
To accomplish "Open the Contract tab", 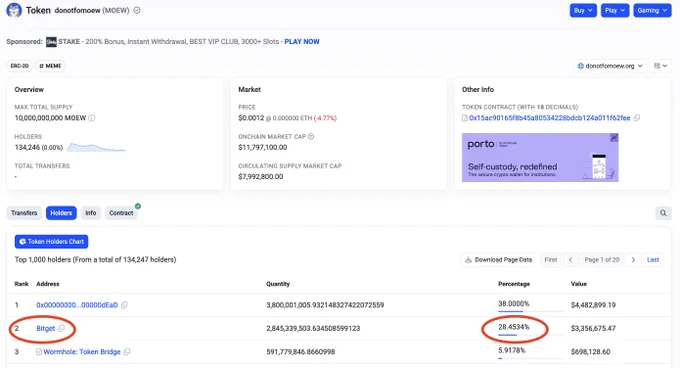I will [x=121, y=213].
